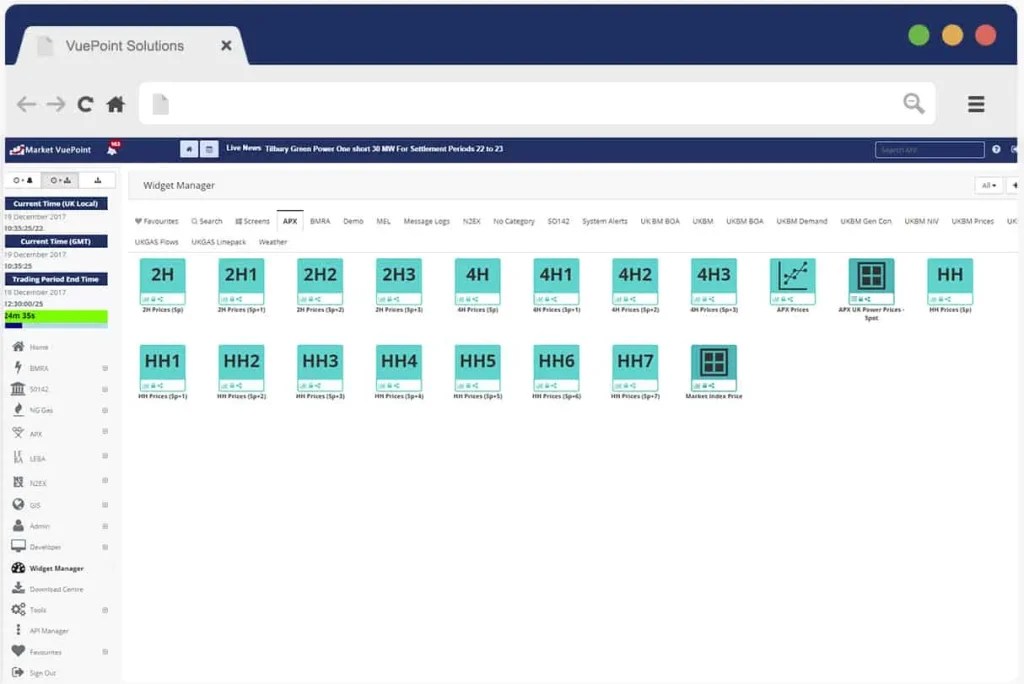
Task: Select the Favourites link above the widgets
Action: (x=155, y=221)
